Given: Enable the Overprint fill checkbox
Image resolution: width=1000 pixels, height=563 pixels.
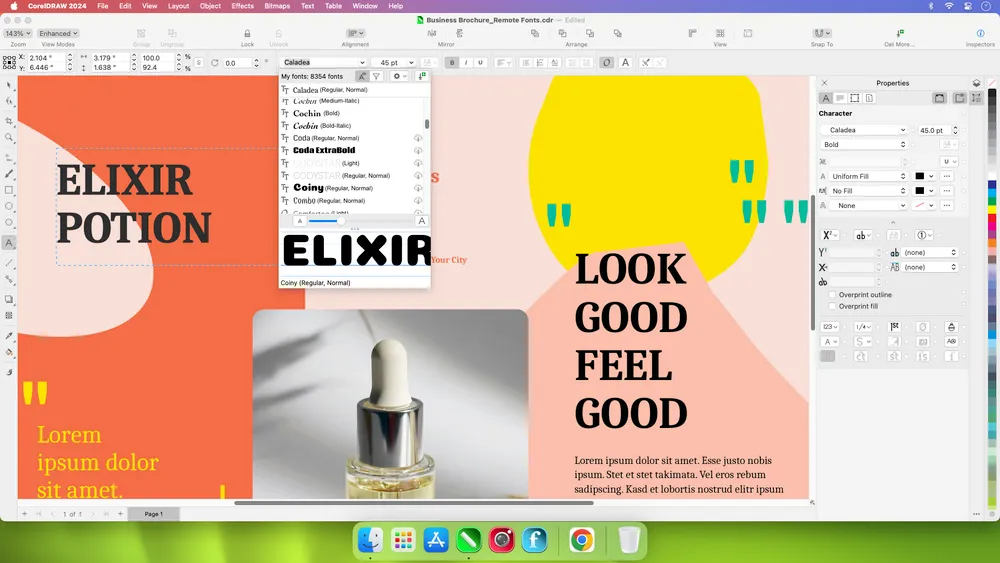Looking at the screenshot, I should click(832, 306).
